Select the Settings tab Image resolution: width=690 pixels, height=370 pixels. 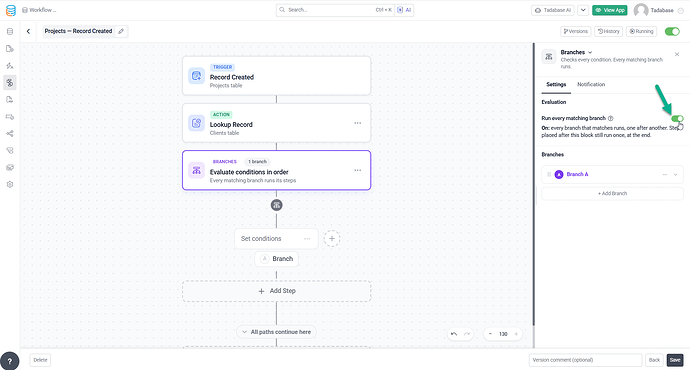[556, 84]
